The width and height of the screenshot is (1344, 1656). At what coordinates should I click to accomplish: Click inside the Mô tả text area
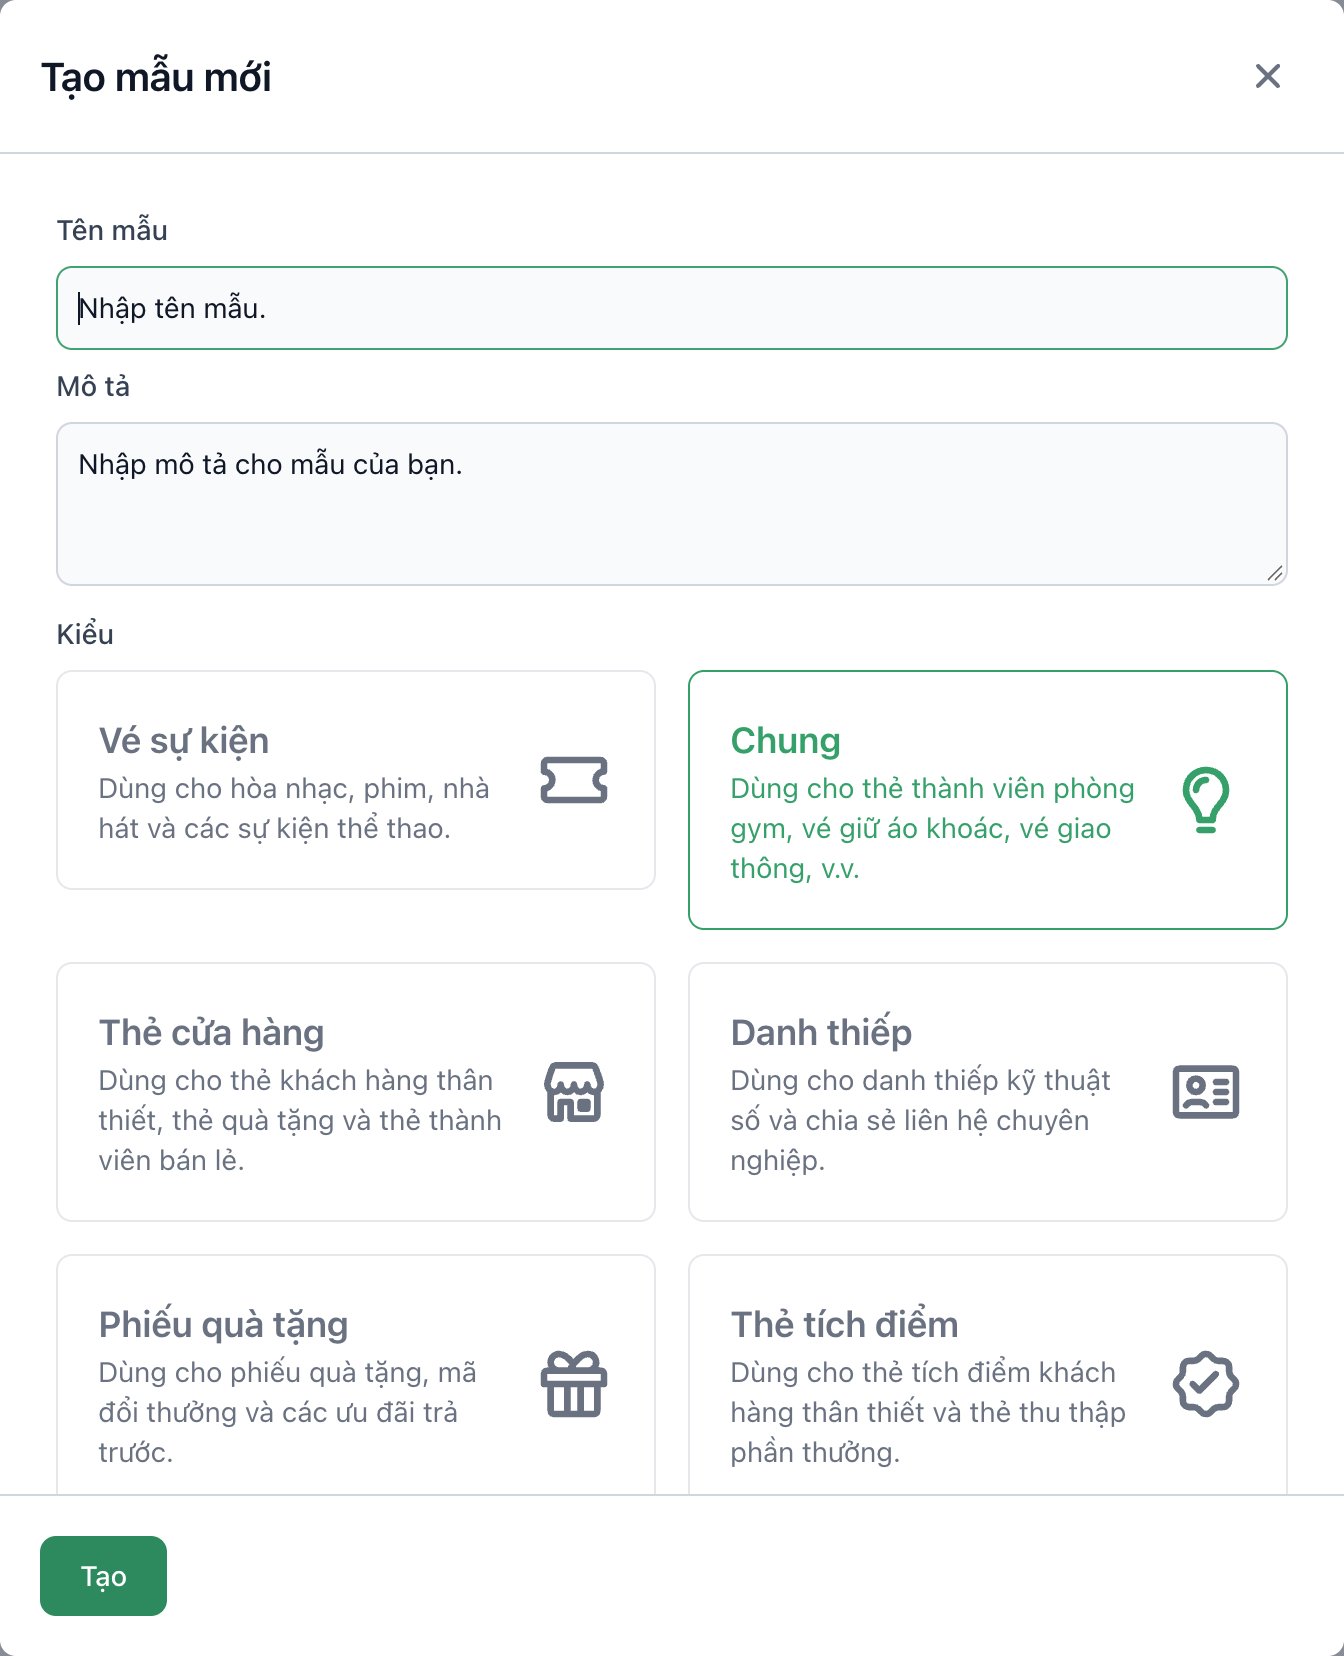[672, 504]
